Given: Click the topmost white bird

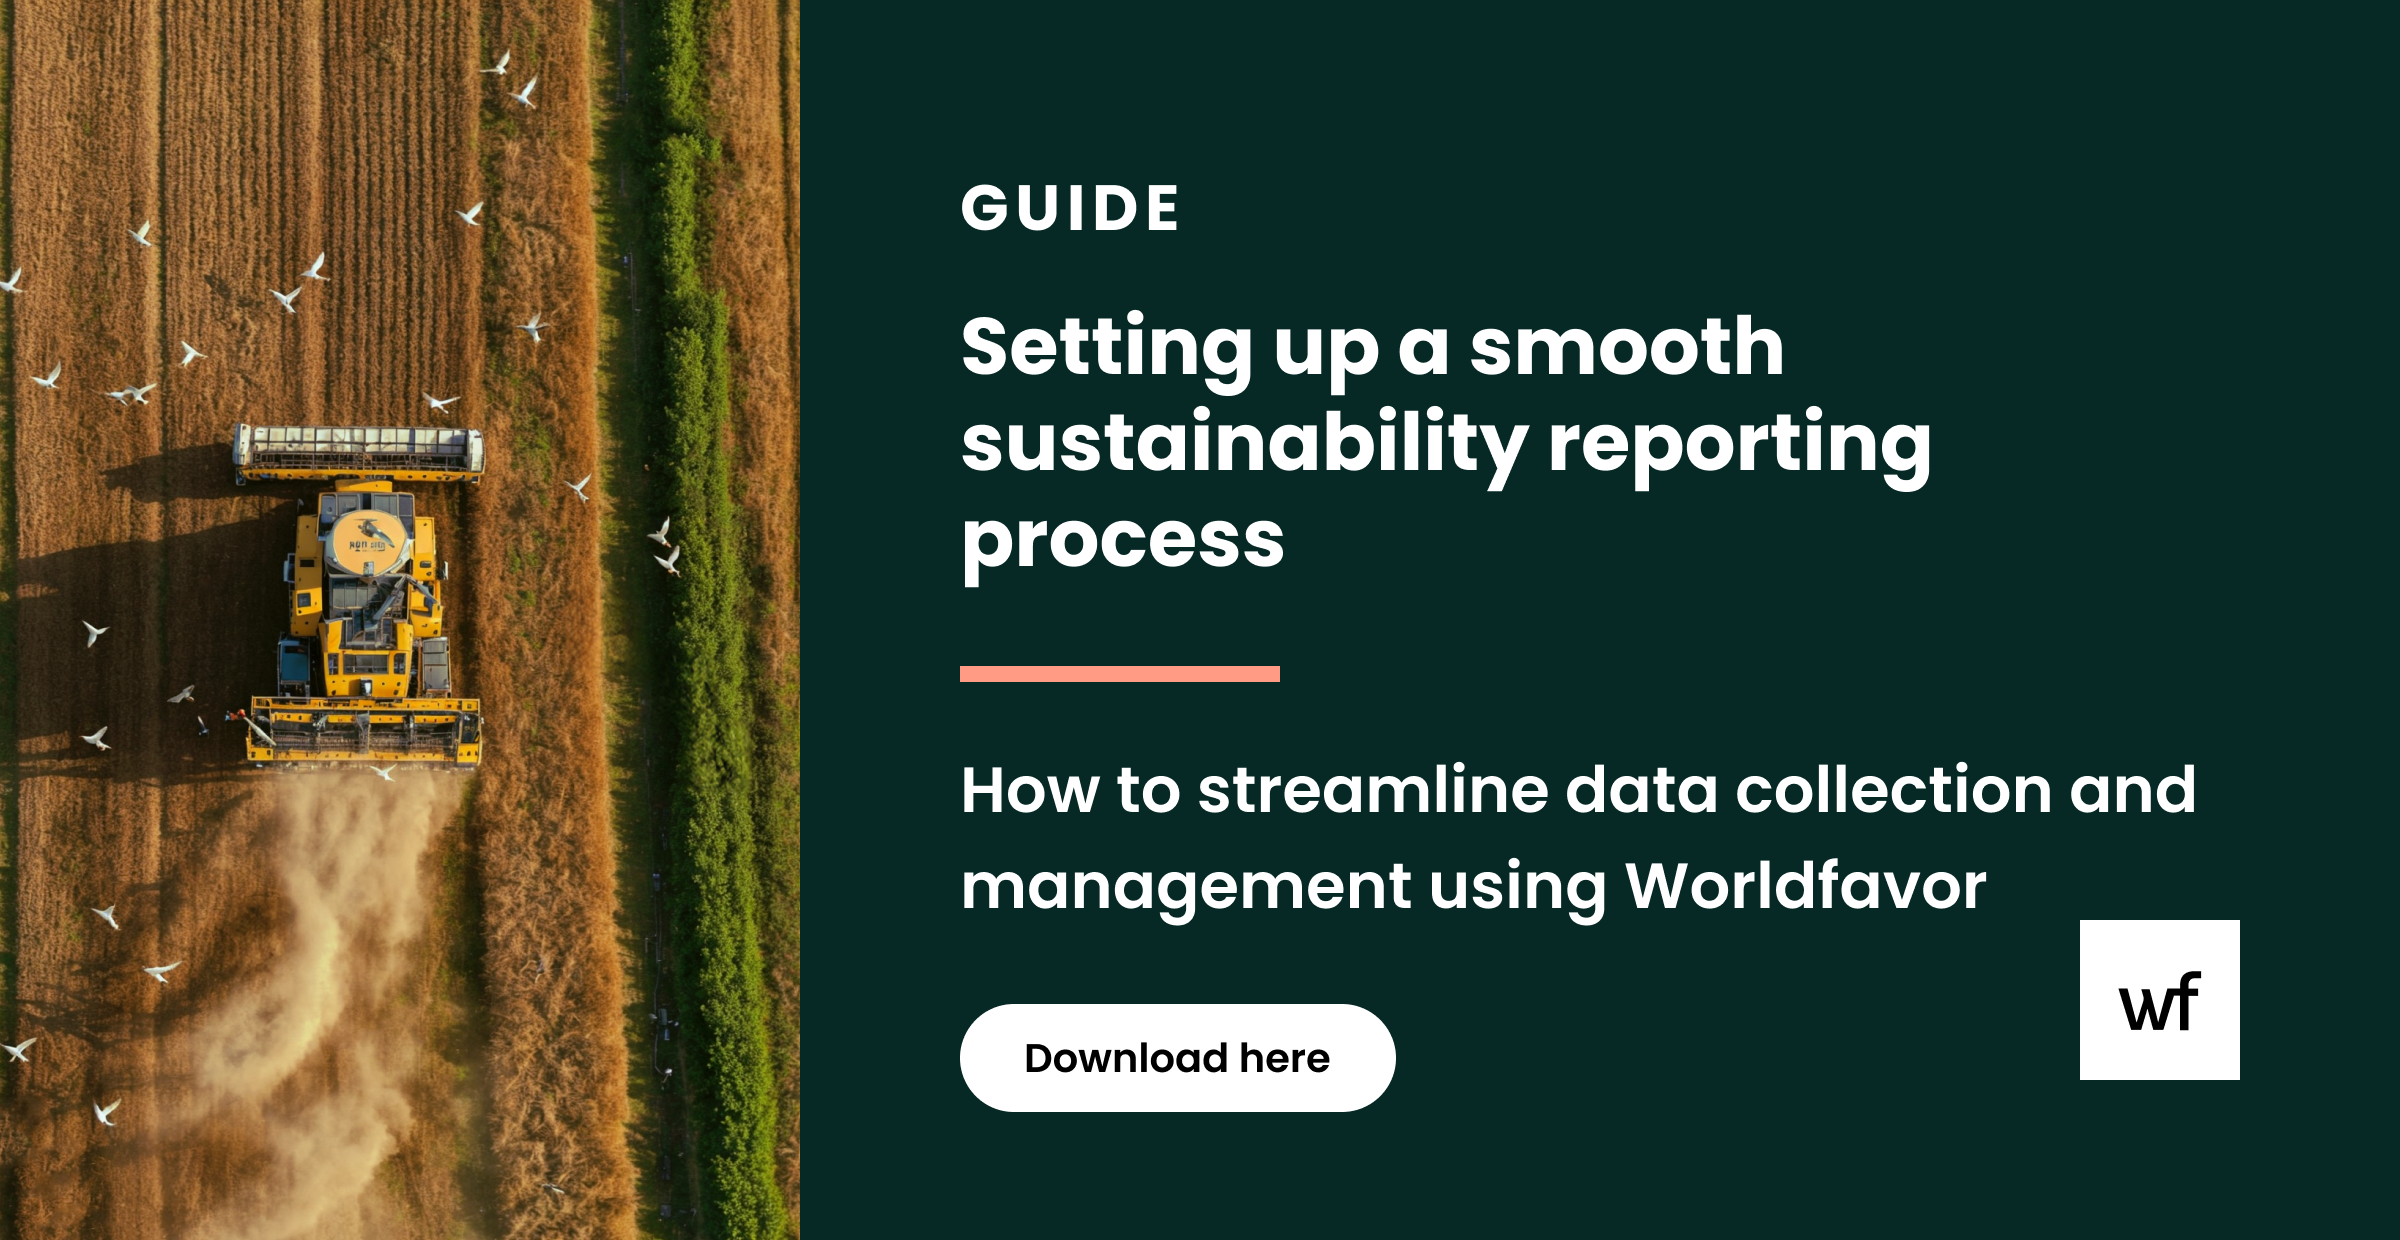Looking at the screenshot, I should tap(498, 65).
